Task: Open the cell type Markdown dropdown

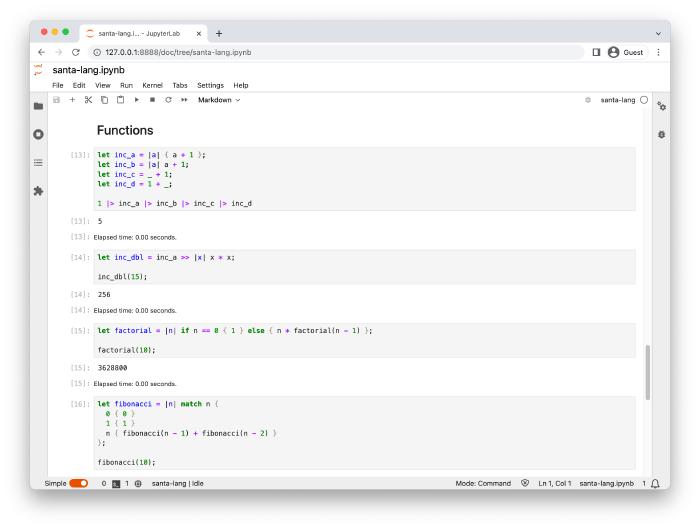Action: (x=219, y=100)
